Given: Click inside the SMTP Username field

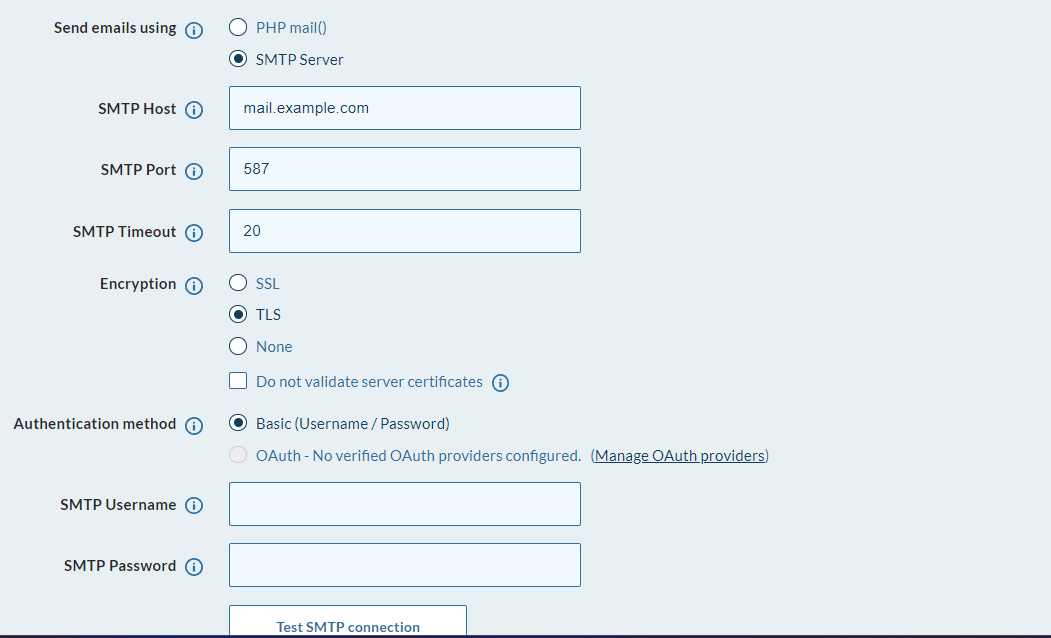Looking at the screenshot, I should (x=404, y=504).
